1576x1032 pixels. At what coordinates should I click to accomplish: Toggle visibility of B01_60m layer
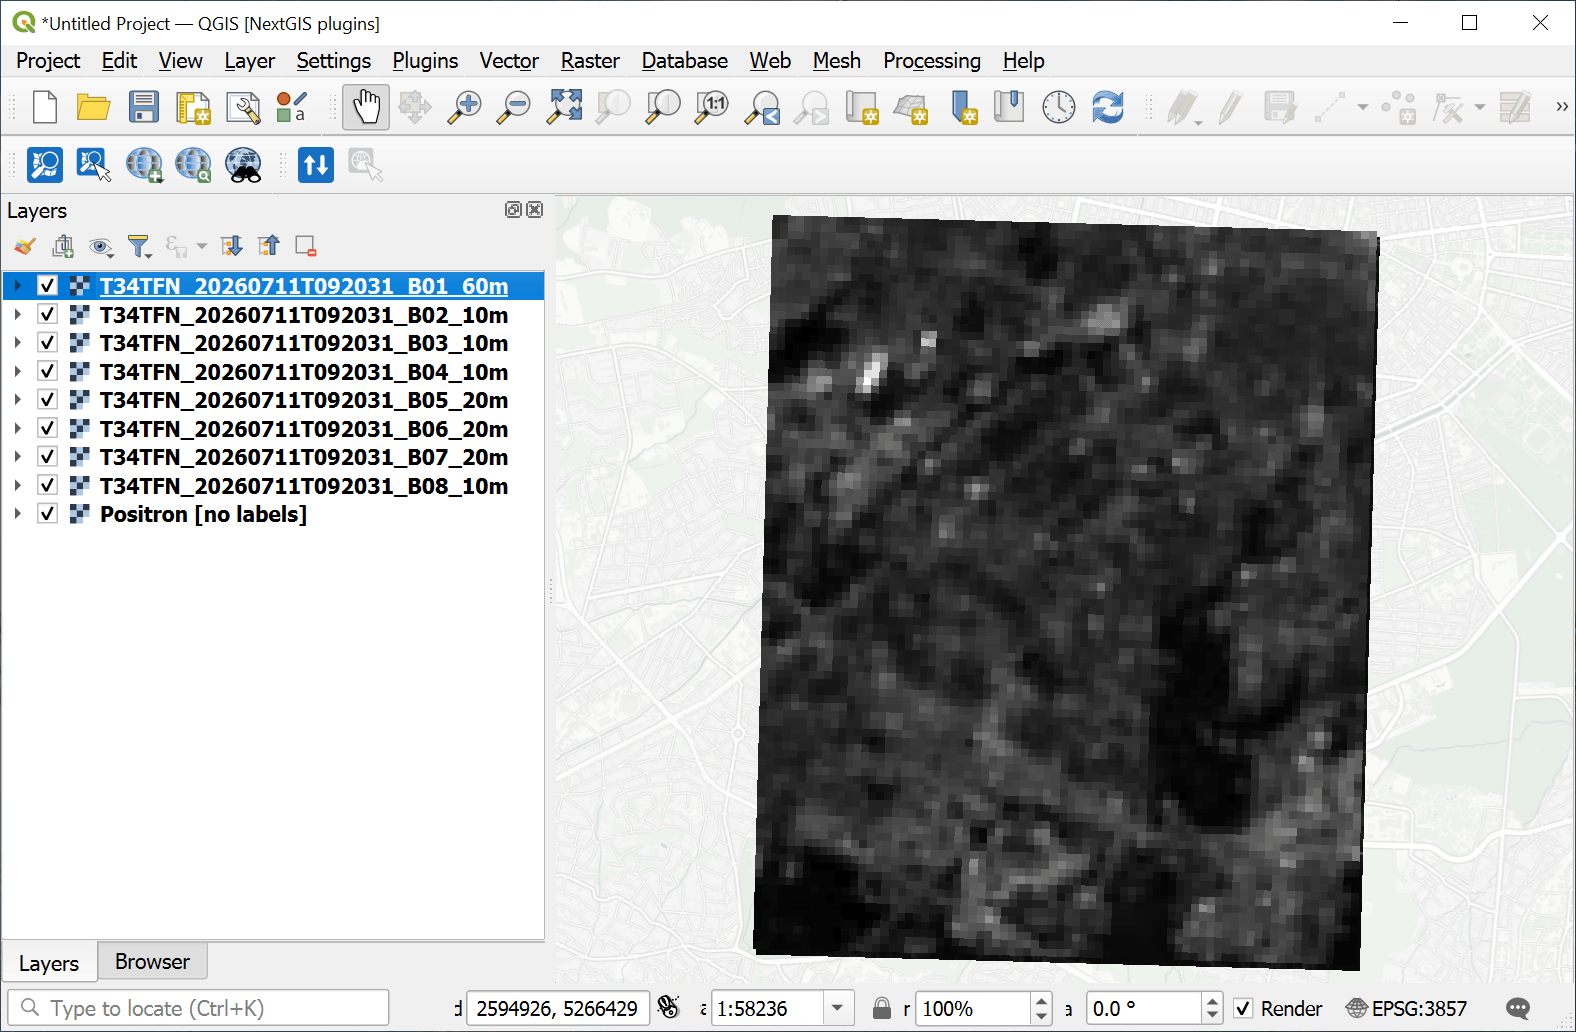(x=47, y=286)
